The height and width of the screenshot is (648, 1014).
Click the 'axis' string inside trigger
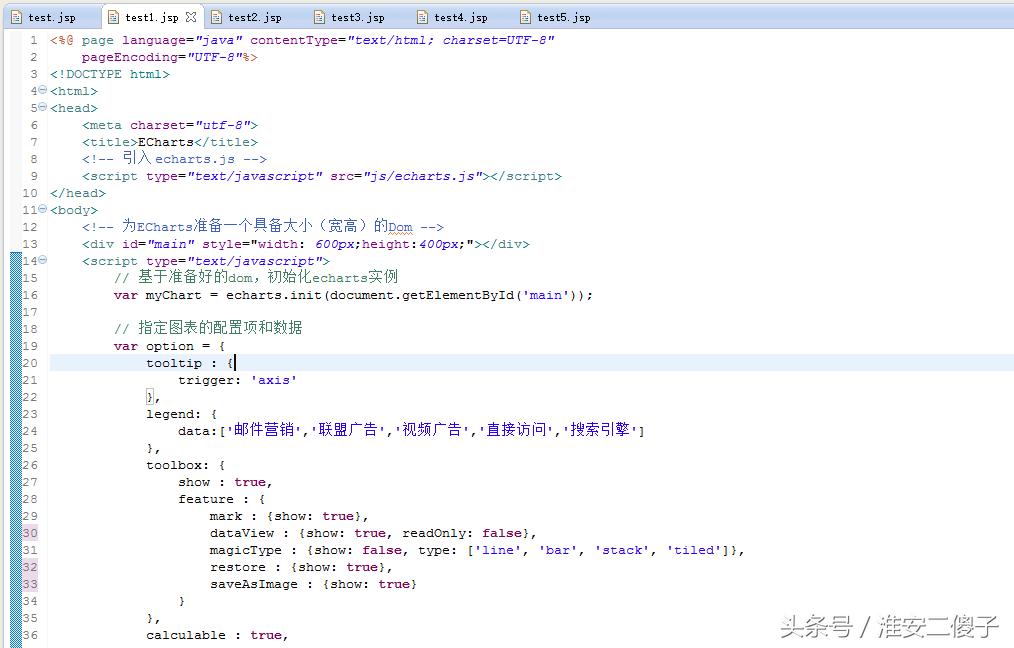tap(274, 380)
